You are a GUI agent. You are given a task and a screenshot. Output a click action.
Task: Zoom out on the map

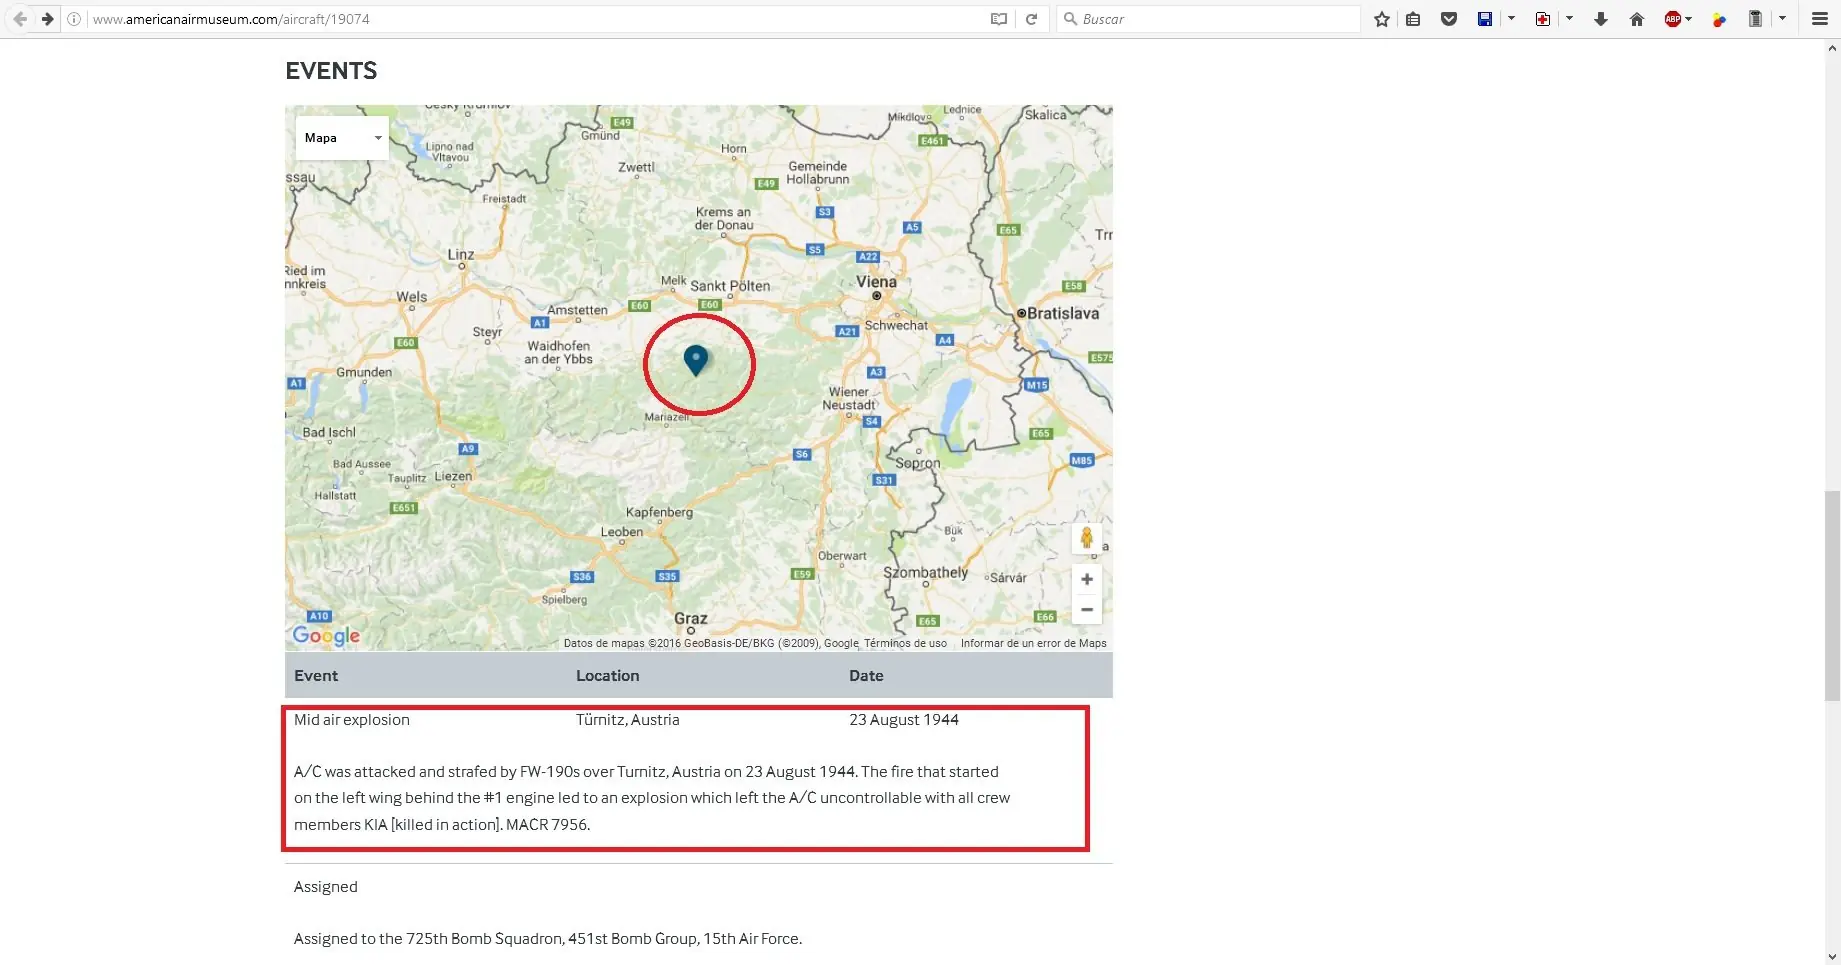[x=1087, y=609]
